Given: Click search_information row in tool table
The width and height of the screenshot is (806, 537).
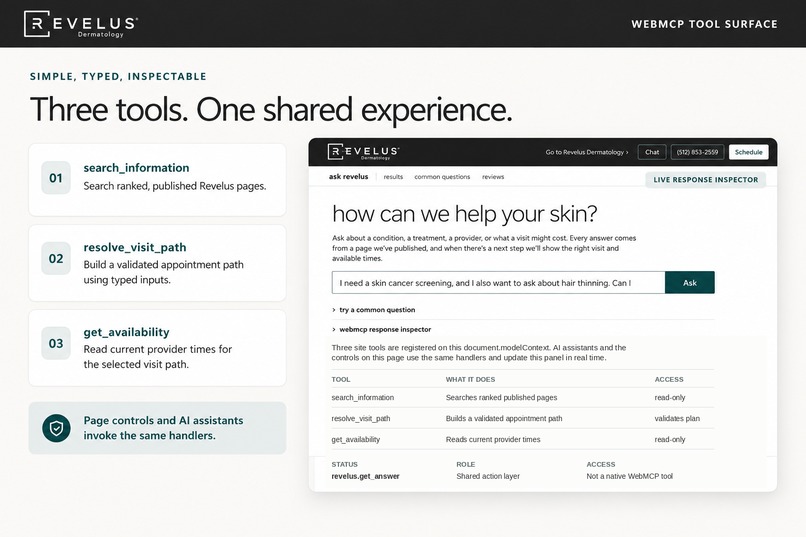Looking at the screenshot, I should (x=523, y=397).
